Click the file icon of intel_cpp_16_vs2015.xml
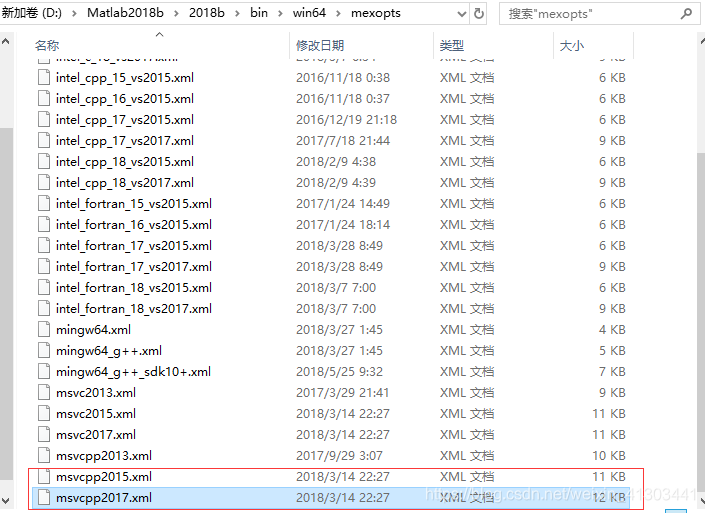 (44, 98)
